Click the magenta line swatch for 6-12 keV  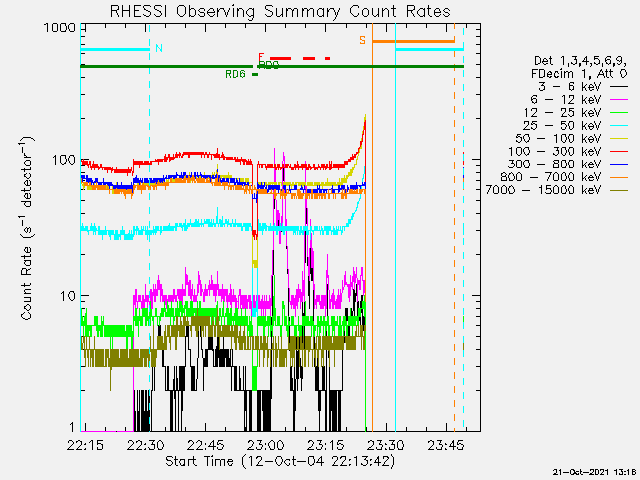[x=619, y=100]
